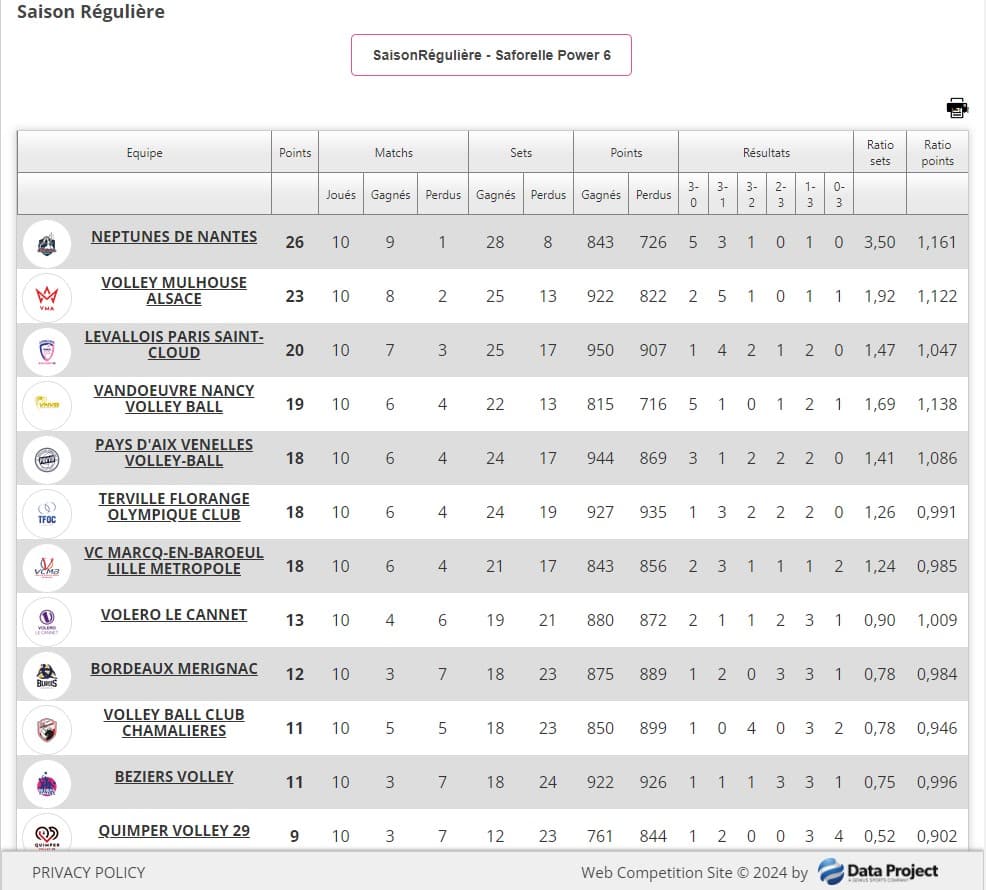
Task: Click the Beziers Volley team logo
Action: coord(47,783)
